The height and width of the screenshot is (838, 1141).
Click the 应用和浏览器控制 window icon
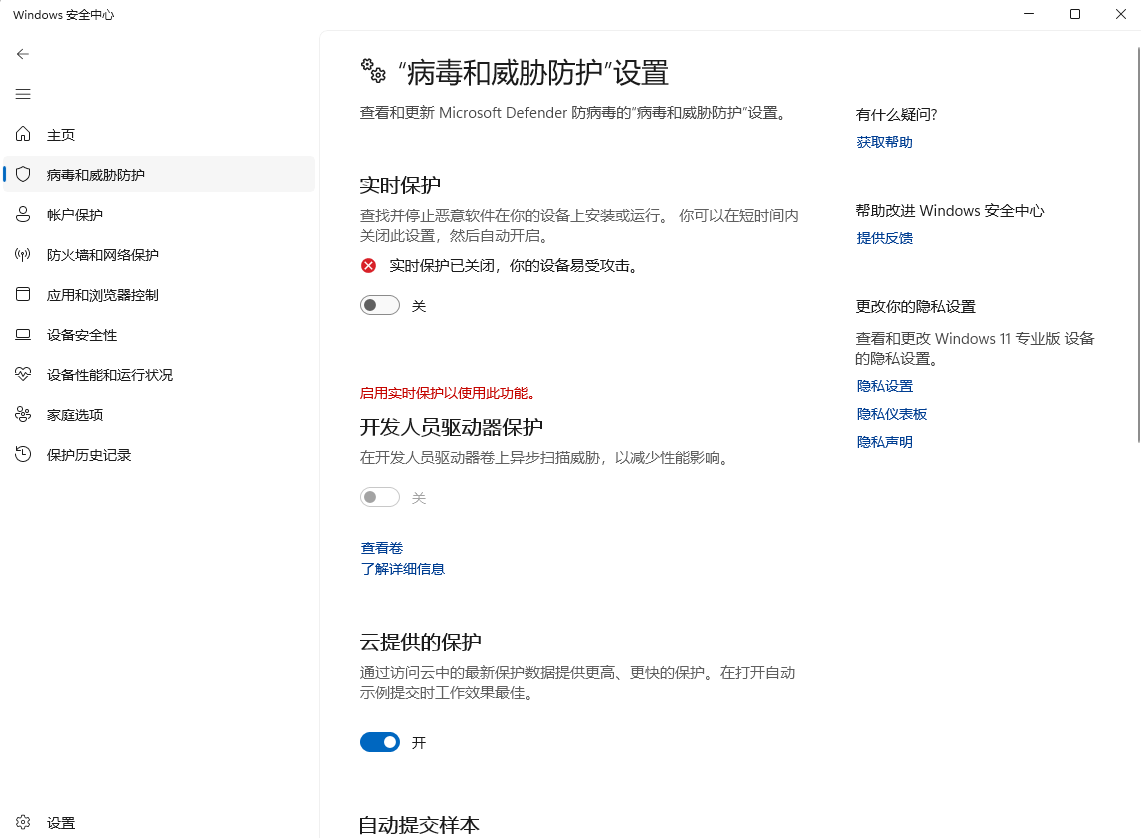click(x=24, y=295)
